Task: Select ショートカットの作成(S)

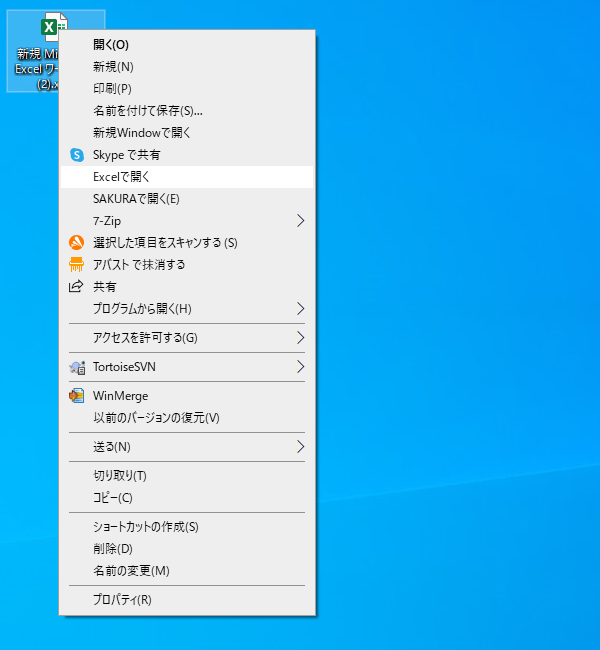Action: (x=187, y=526)
